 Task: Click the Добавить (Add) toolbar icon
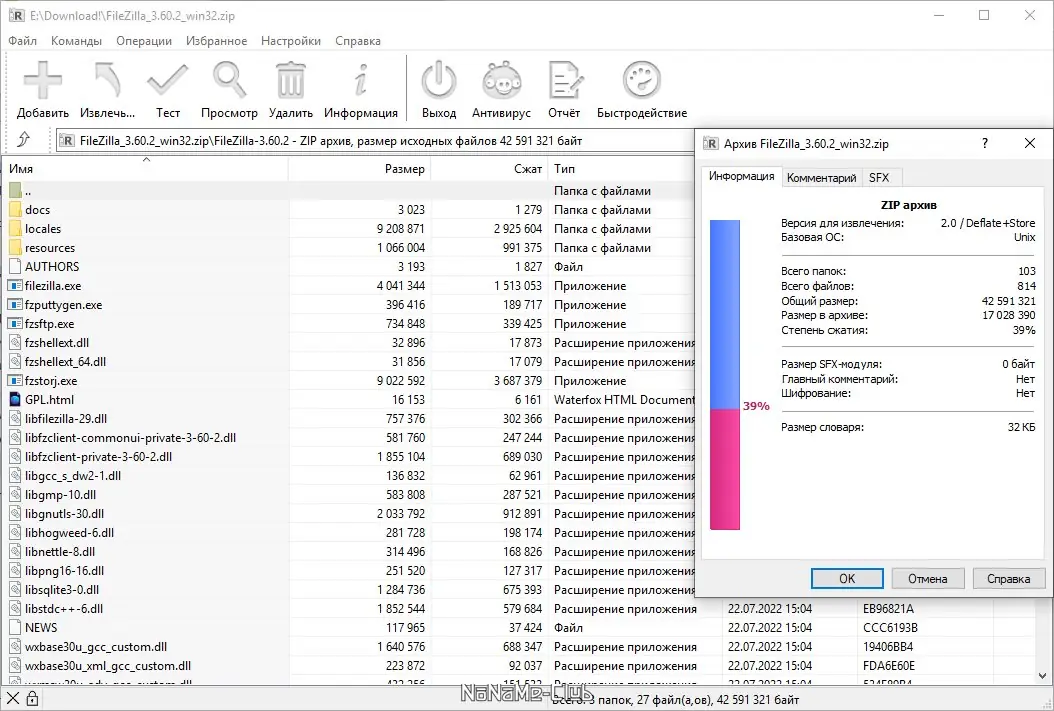coord(43,81)
